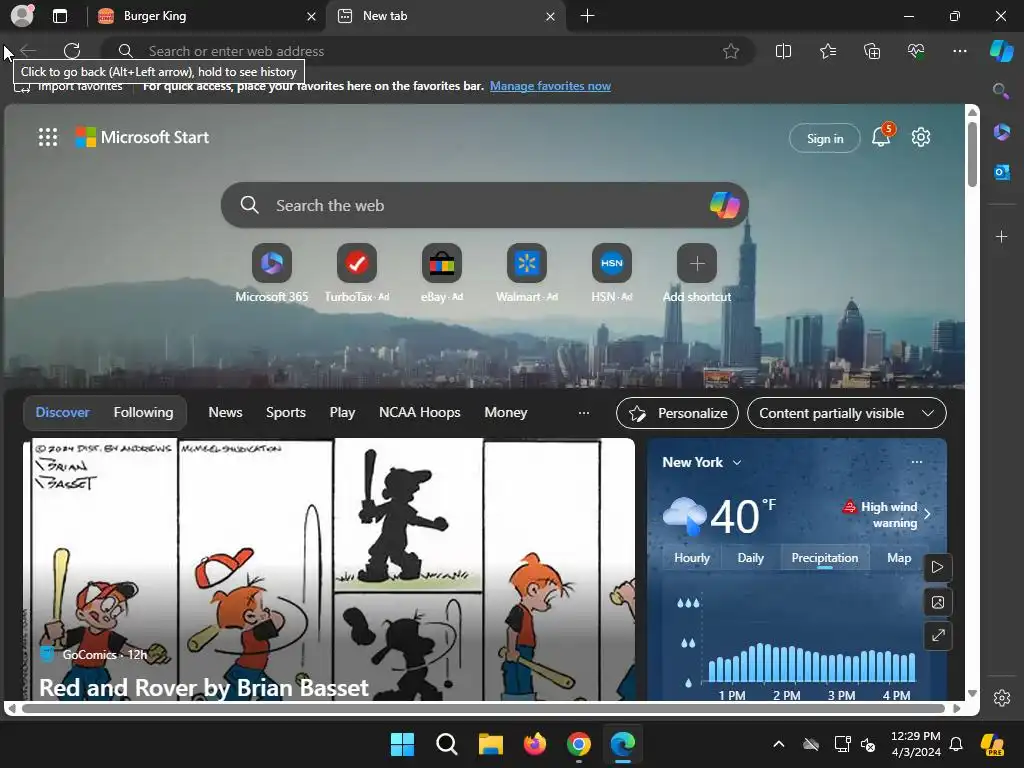
Task: Click the Personalize button
Action: tap(677, 413)
